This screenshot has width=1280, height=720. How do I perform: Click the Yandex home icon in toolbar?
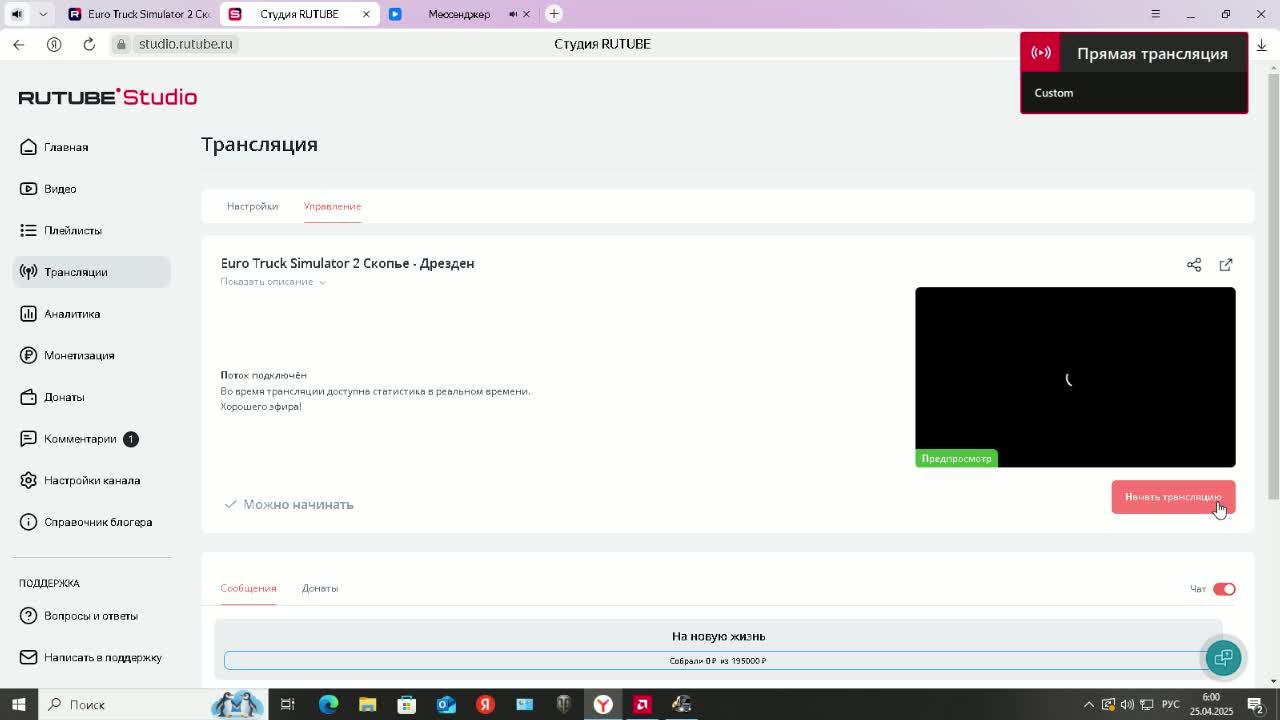click(54, 44)
